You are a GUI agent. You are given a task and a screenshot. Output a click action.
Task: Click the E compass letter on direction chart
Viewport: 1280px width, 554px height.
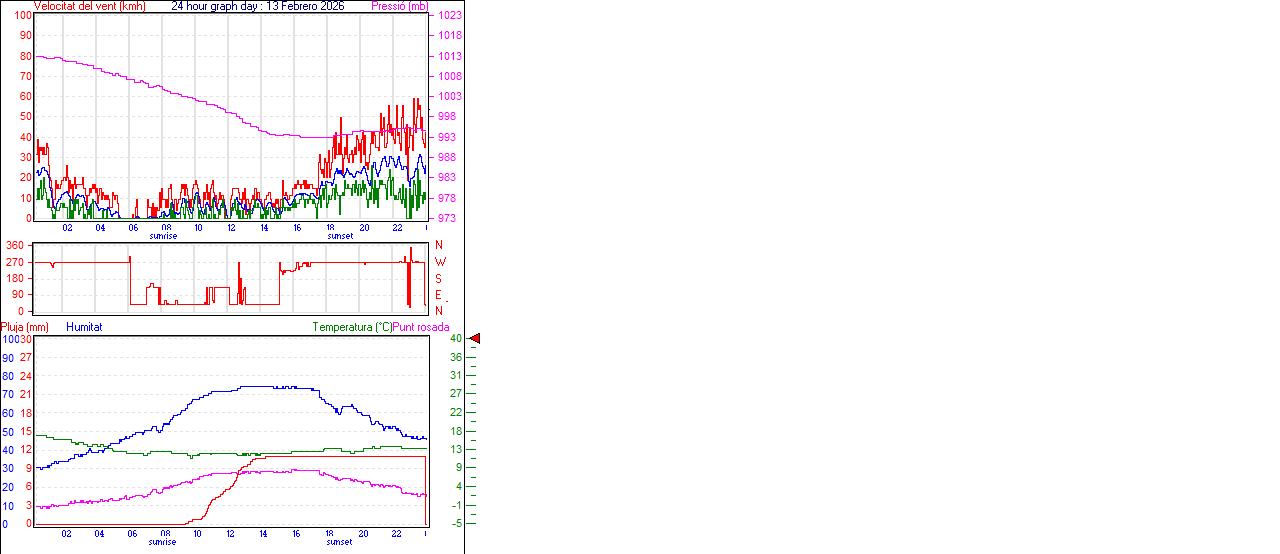(x=439, y=295)
